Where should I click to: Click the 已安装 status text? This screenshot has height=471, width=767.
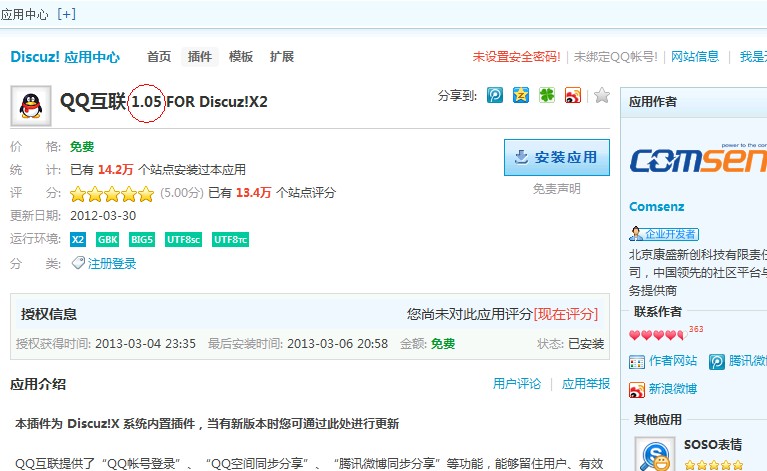(586, 344)
